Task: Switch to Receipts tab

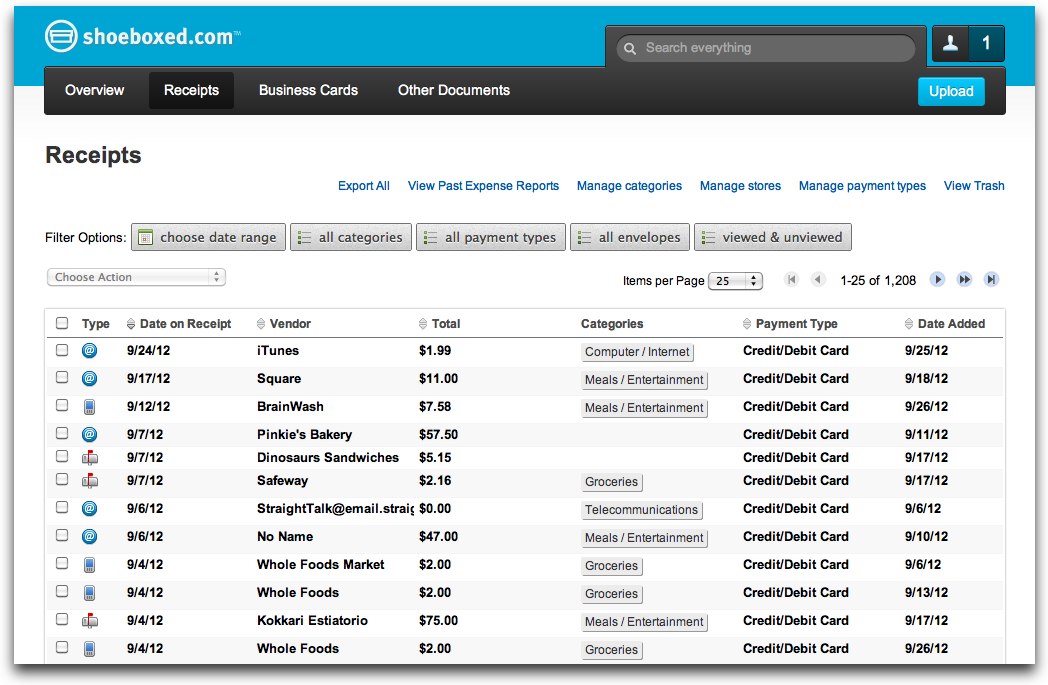Action: tap(191, 90)
